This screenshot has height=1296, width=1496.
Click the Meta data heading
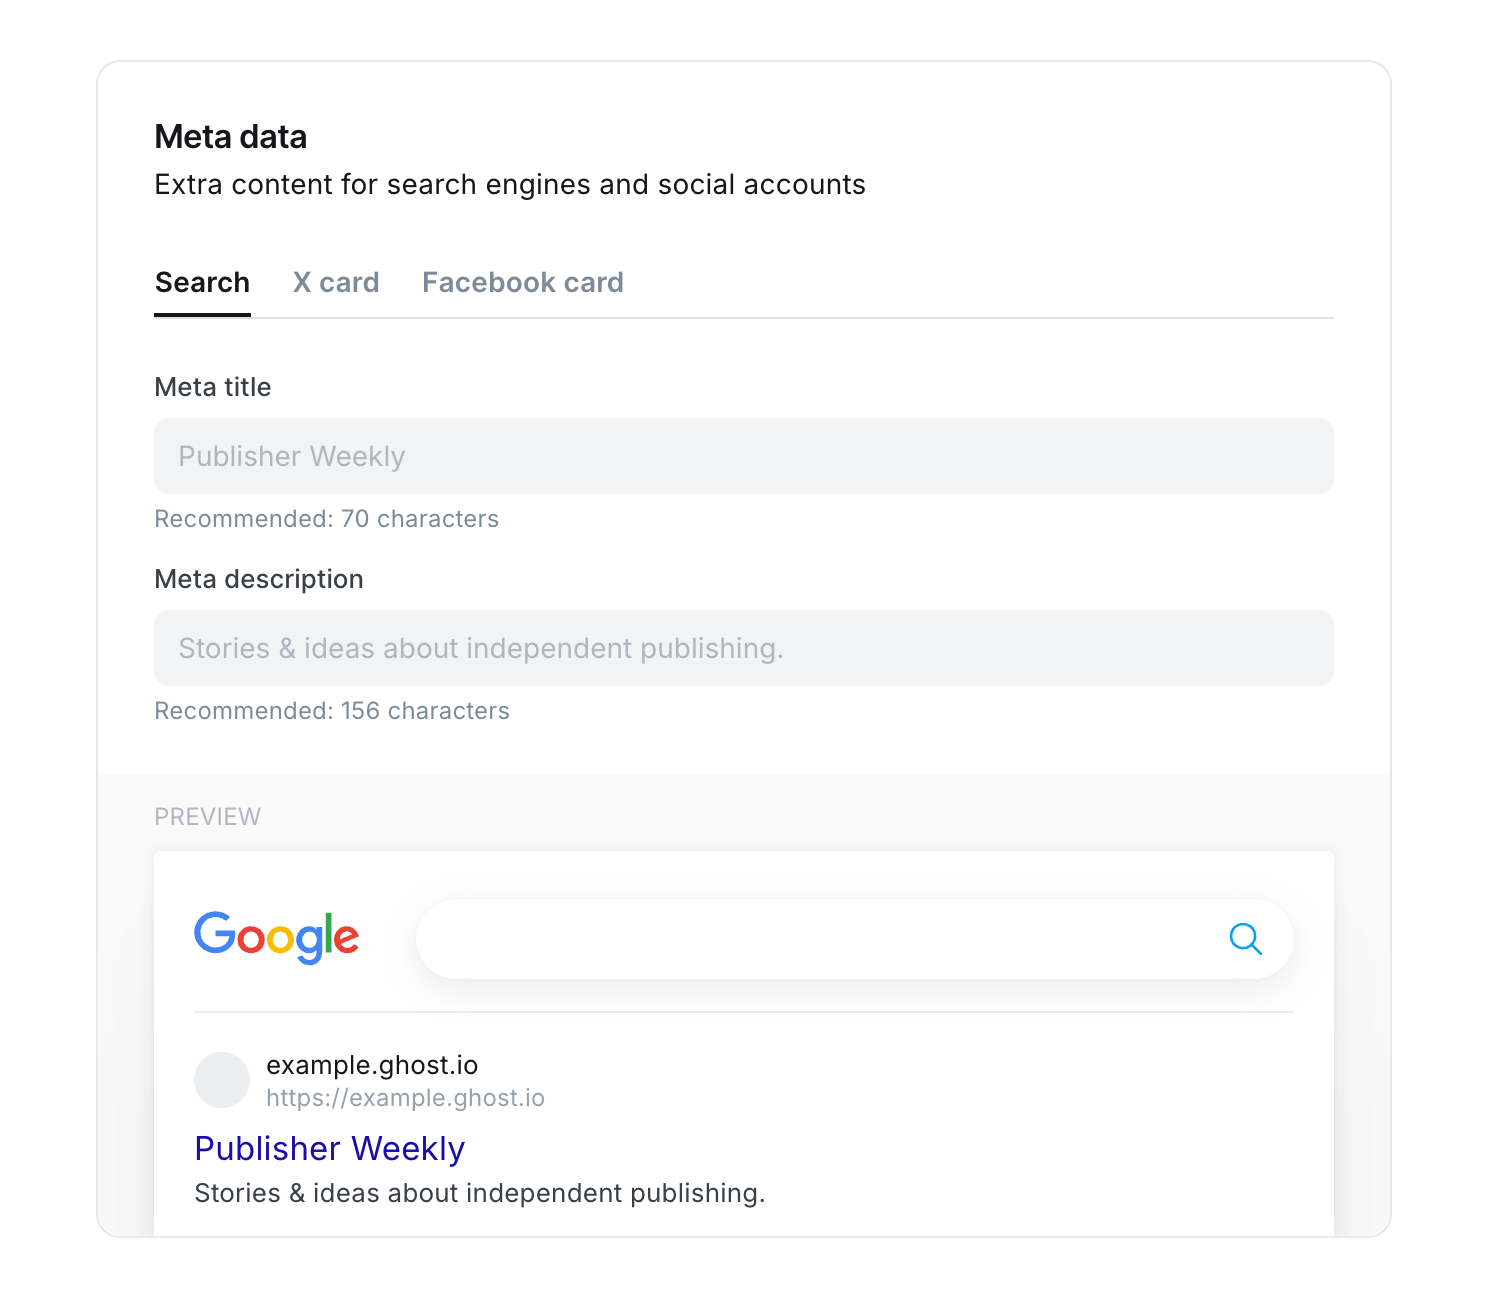tap(231, 137)
